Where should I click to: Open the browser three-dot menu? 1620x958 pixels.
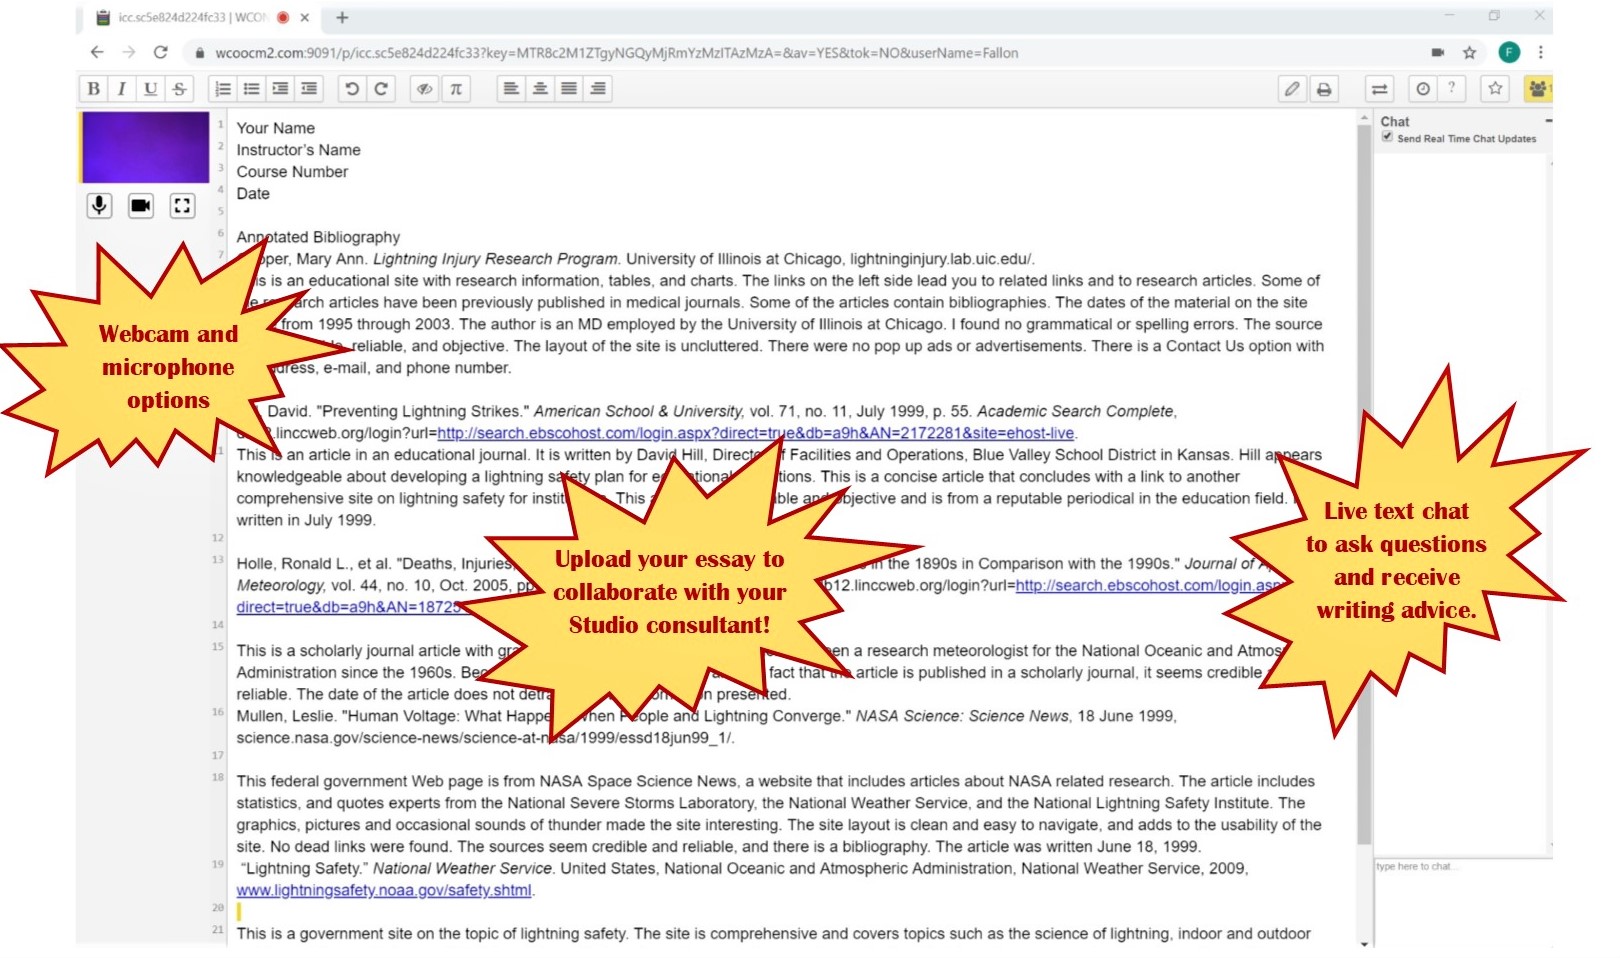[x=1540, y=53]
